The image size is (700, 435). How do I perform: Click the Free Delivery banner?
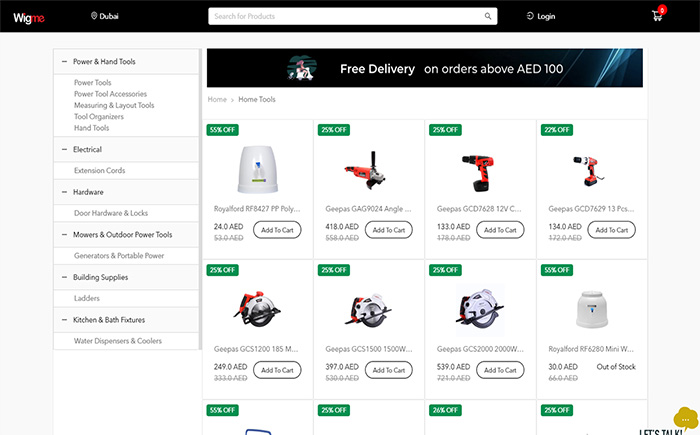(424, 69)
